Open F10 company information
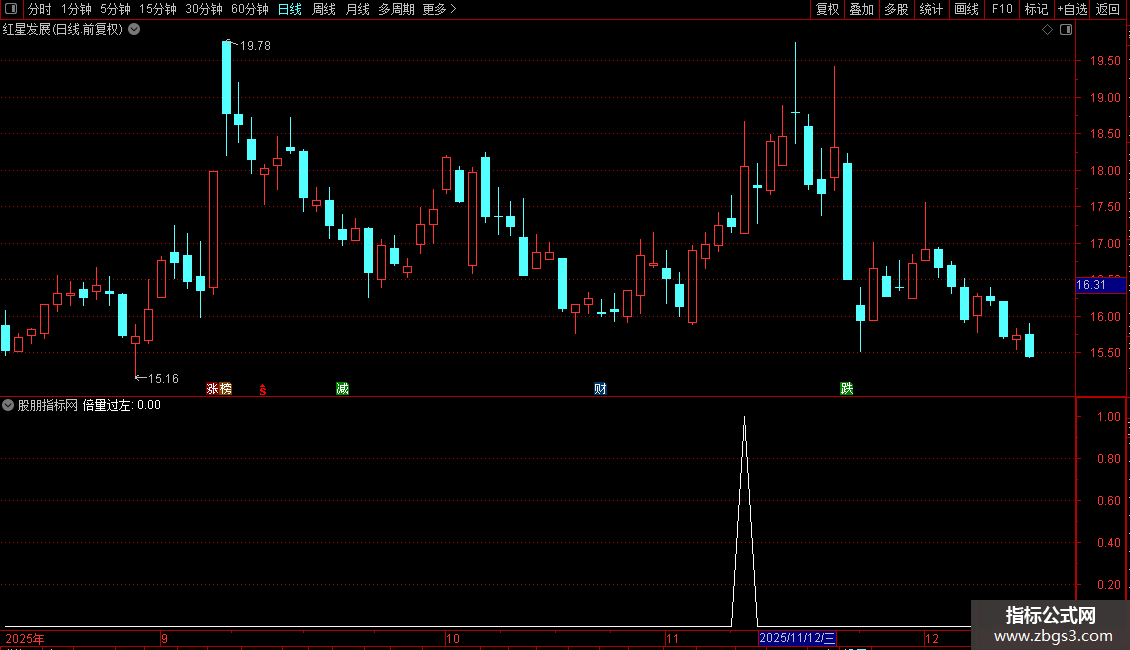 tap(1002, 9)
